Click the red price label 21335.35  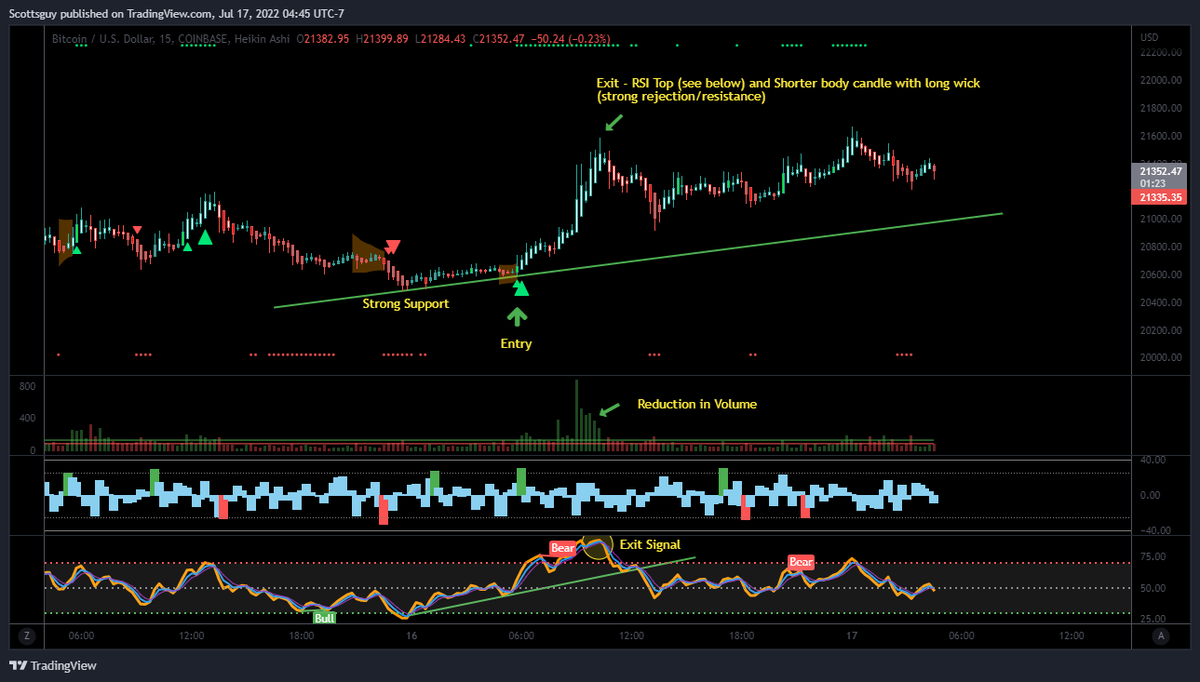point(1158,198)
